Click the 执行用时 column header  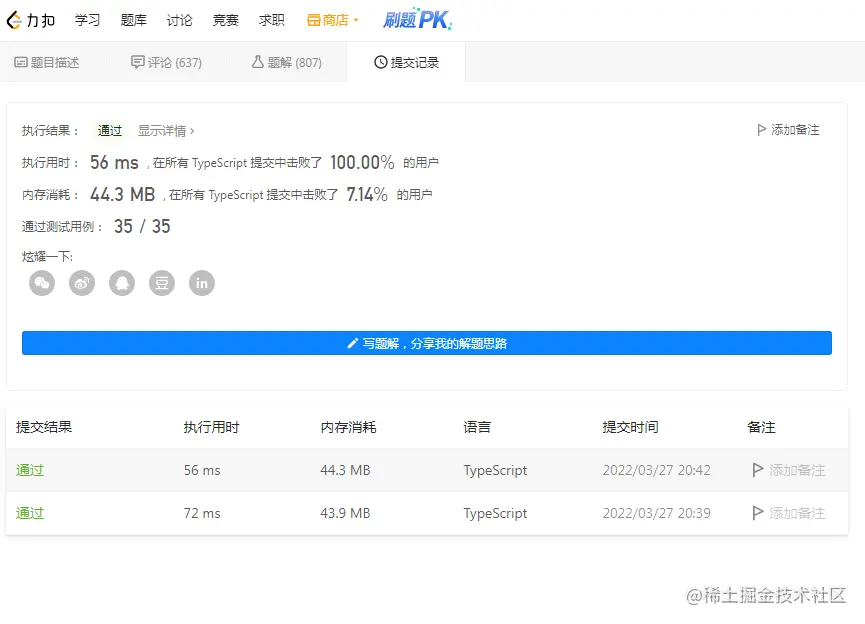(211, 427)
